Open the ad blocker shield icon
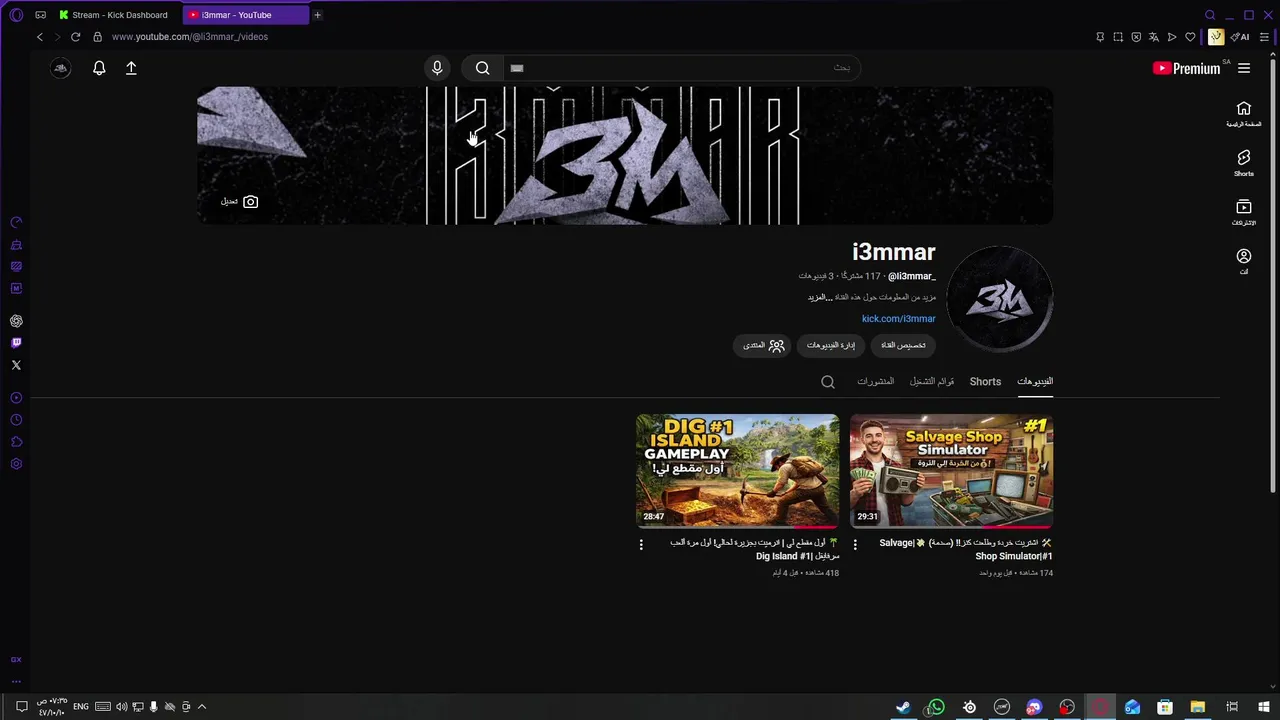Screen dimensions: 1280x720 click(1136, 37)
